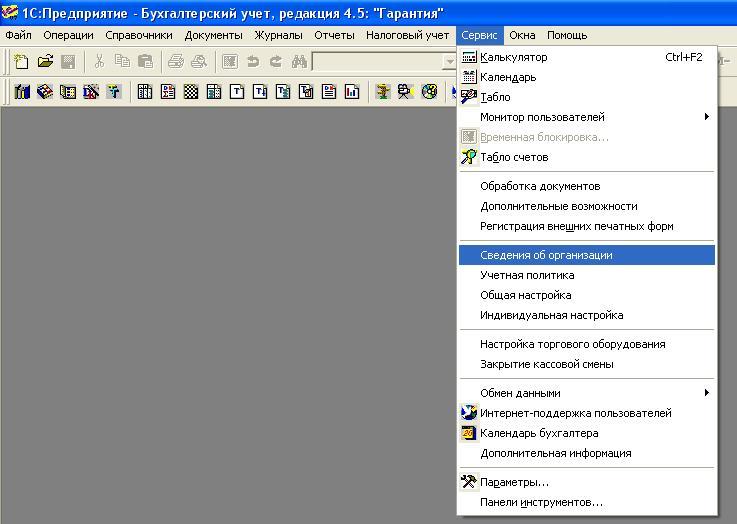Select Регистрация внешних печатных форм
Image resolution: width=737 pixels, height=524 pixels.
[587, 226]
